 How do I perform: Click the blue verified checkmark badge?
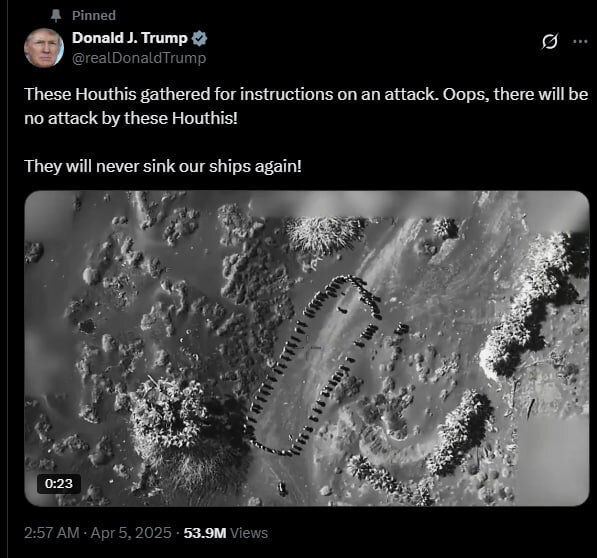[x=199, y=38]
